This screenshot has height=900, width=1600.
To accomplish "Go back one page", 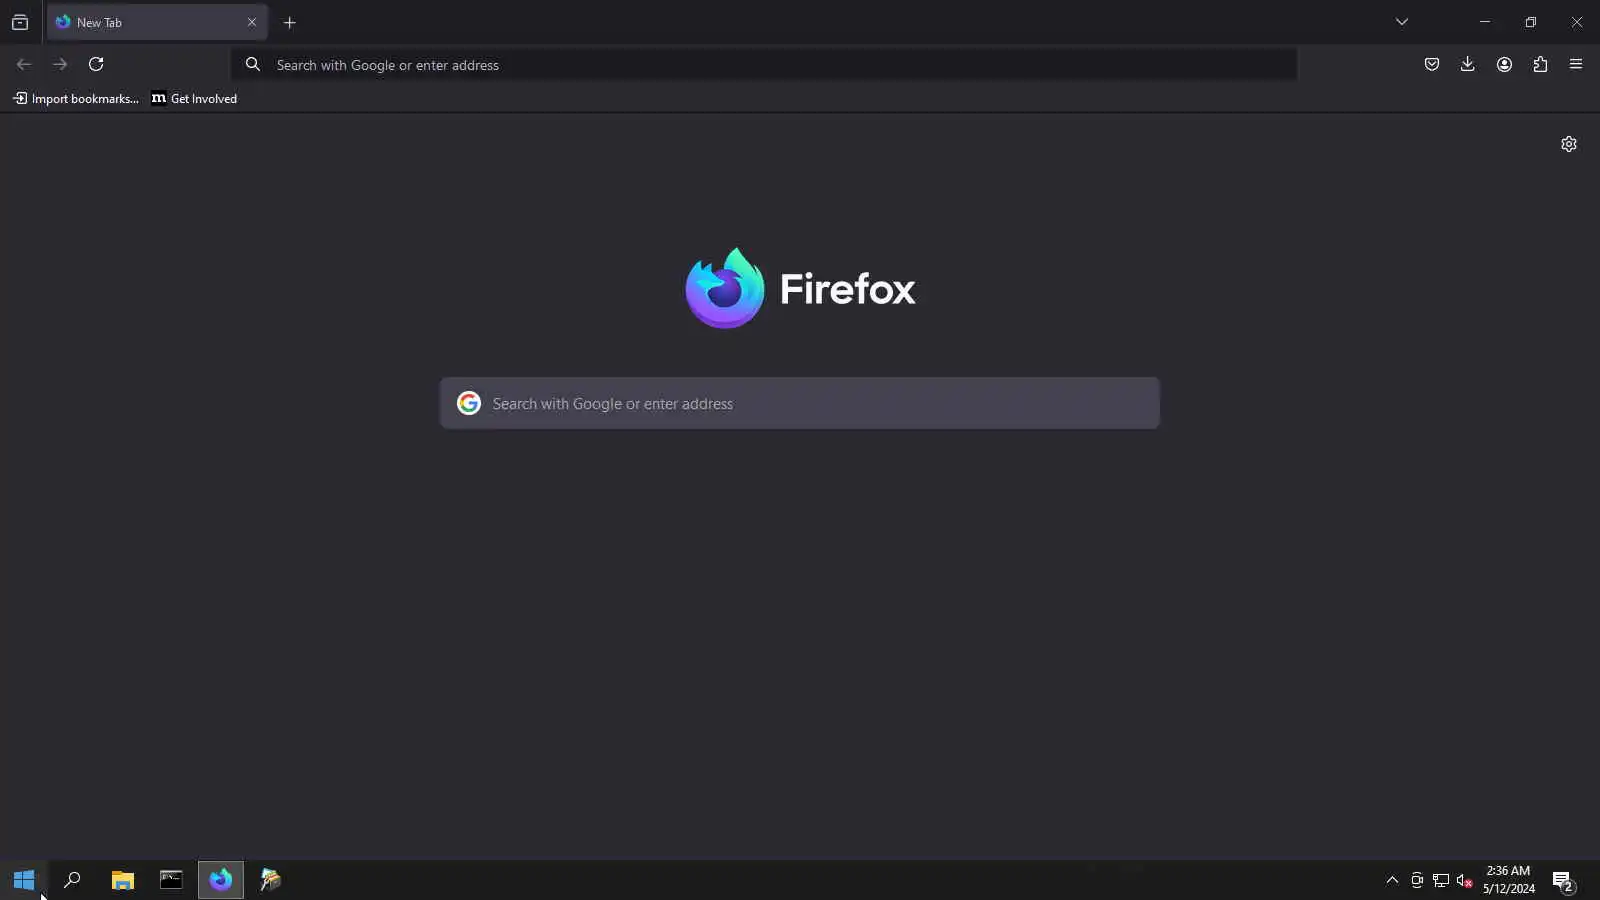I will 24,64.
